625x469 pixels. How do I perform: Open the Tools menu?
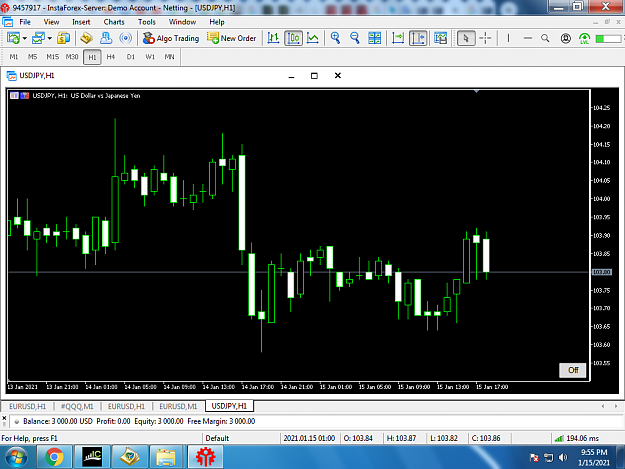pos(147,22)
